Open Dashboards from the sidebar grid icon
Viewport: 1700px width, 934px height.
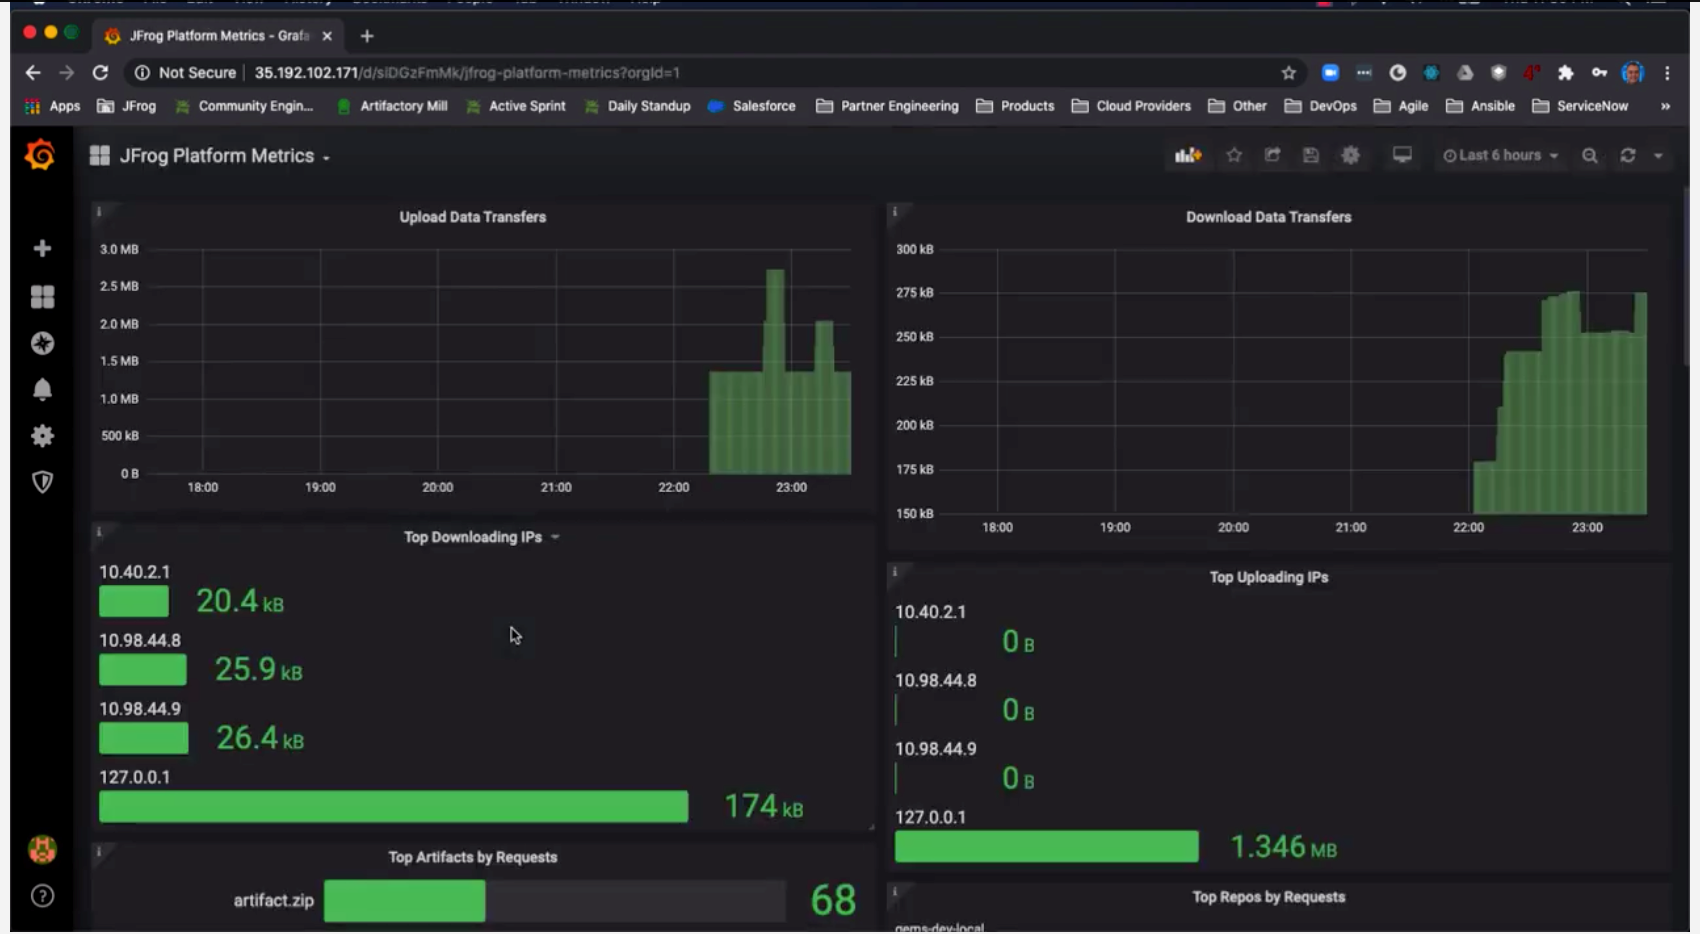pyautogui.click(x=42, y=297)
